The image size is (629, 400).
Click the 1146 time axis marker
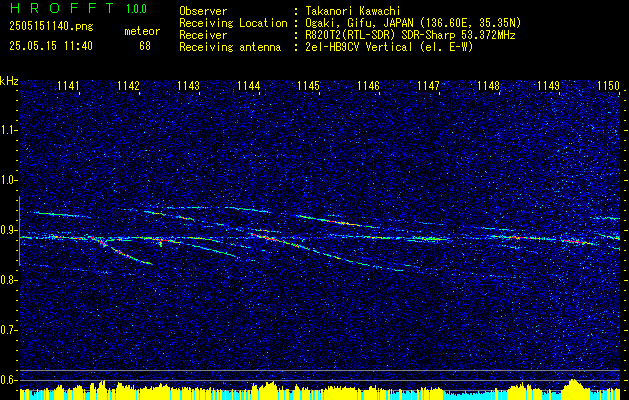click(368, 85)
